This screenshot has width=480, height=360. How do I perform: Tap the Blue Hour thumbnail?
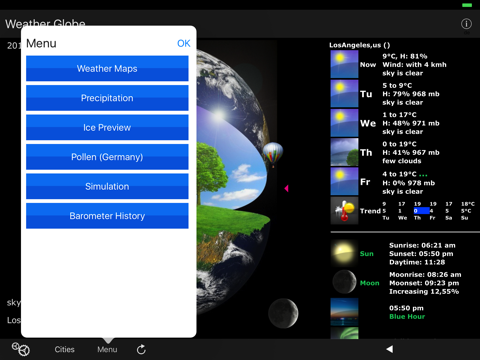coord(344,312)
